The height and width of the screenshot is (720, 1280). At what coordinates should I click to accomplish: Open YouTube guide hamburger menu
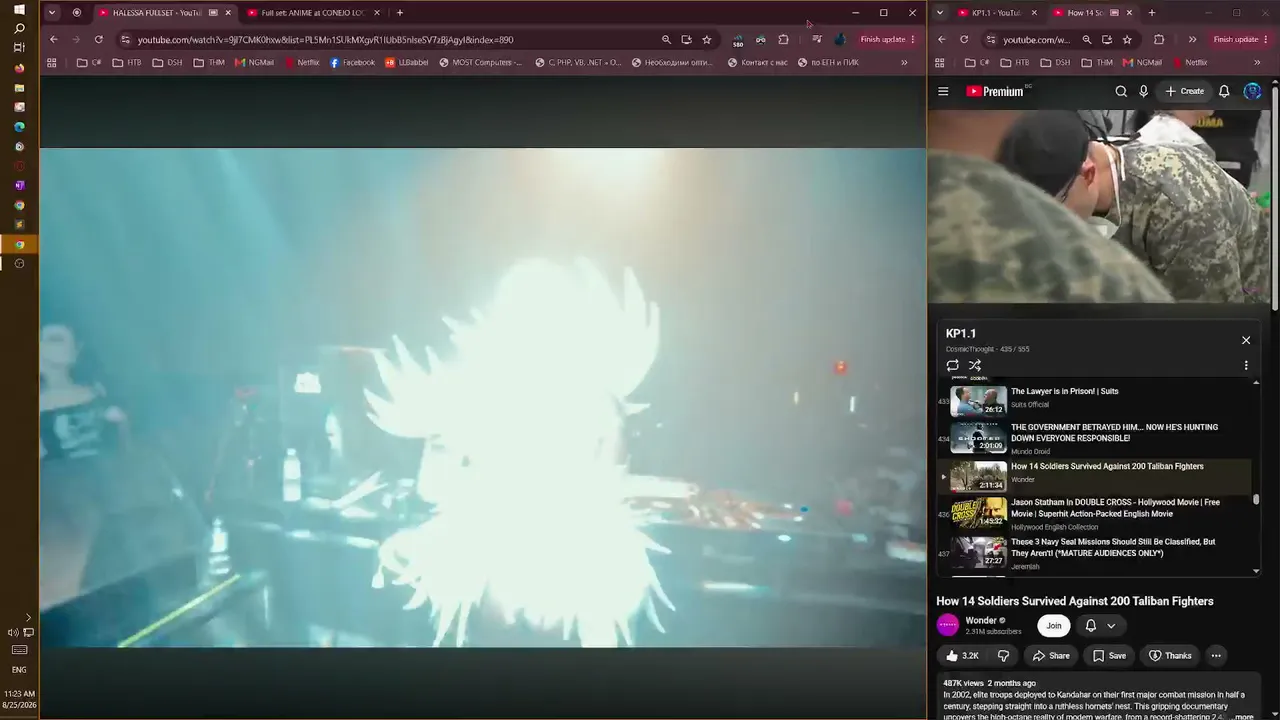click(x=943, y=91)
